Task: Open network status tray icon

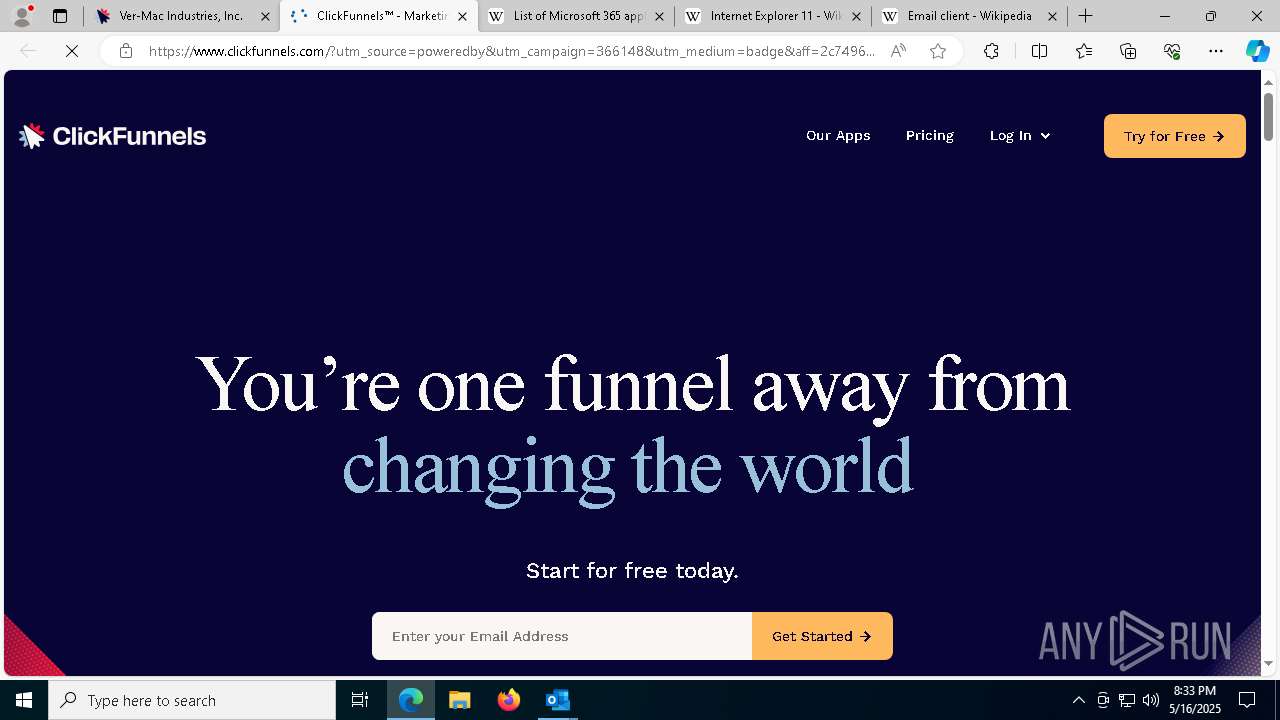Action: click(1127, 700)
